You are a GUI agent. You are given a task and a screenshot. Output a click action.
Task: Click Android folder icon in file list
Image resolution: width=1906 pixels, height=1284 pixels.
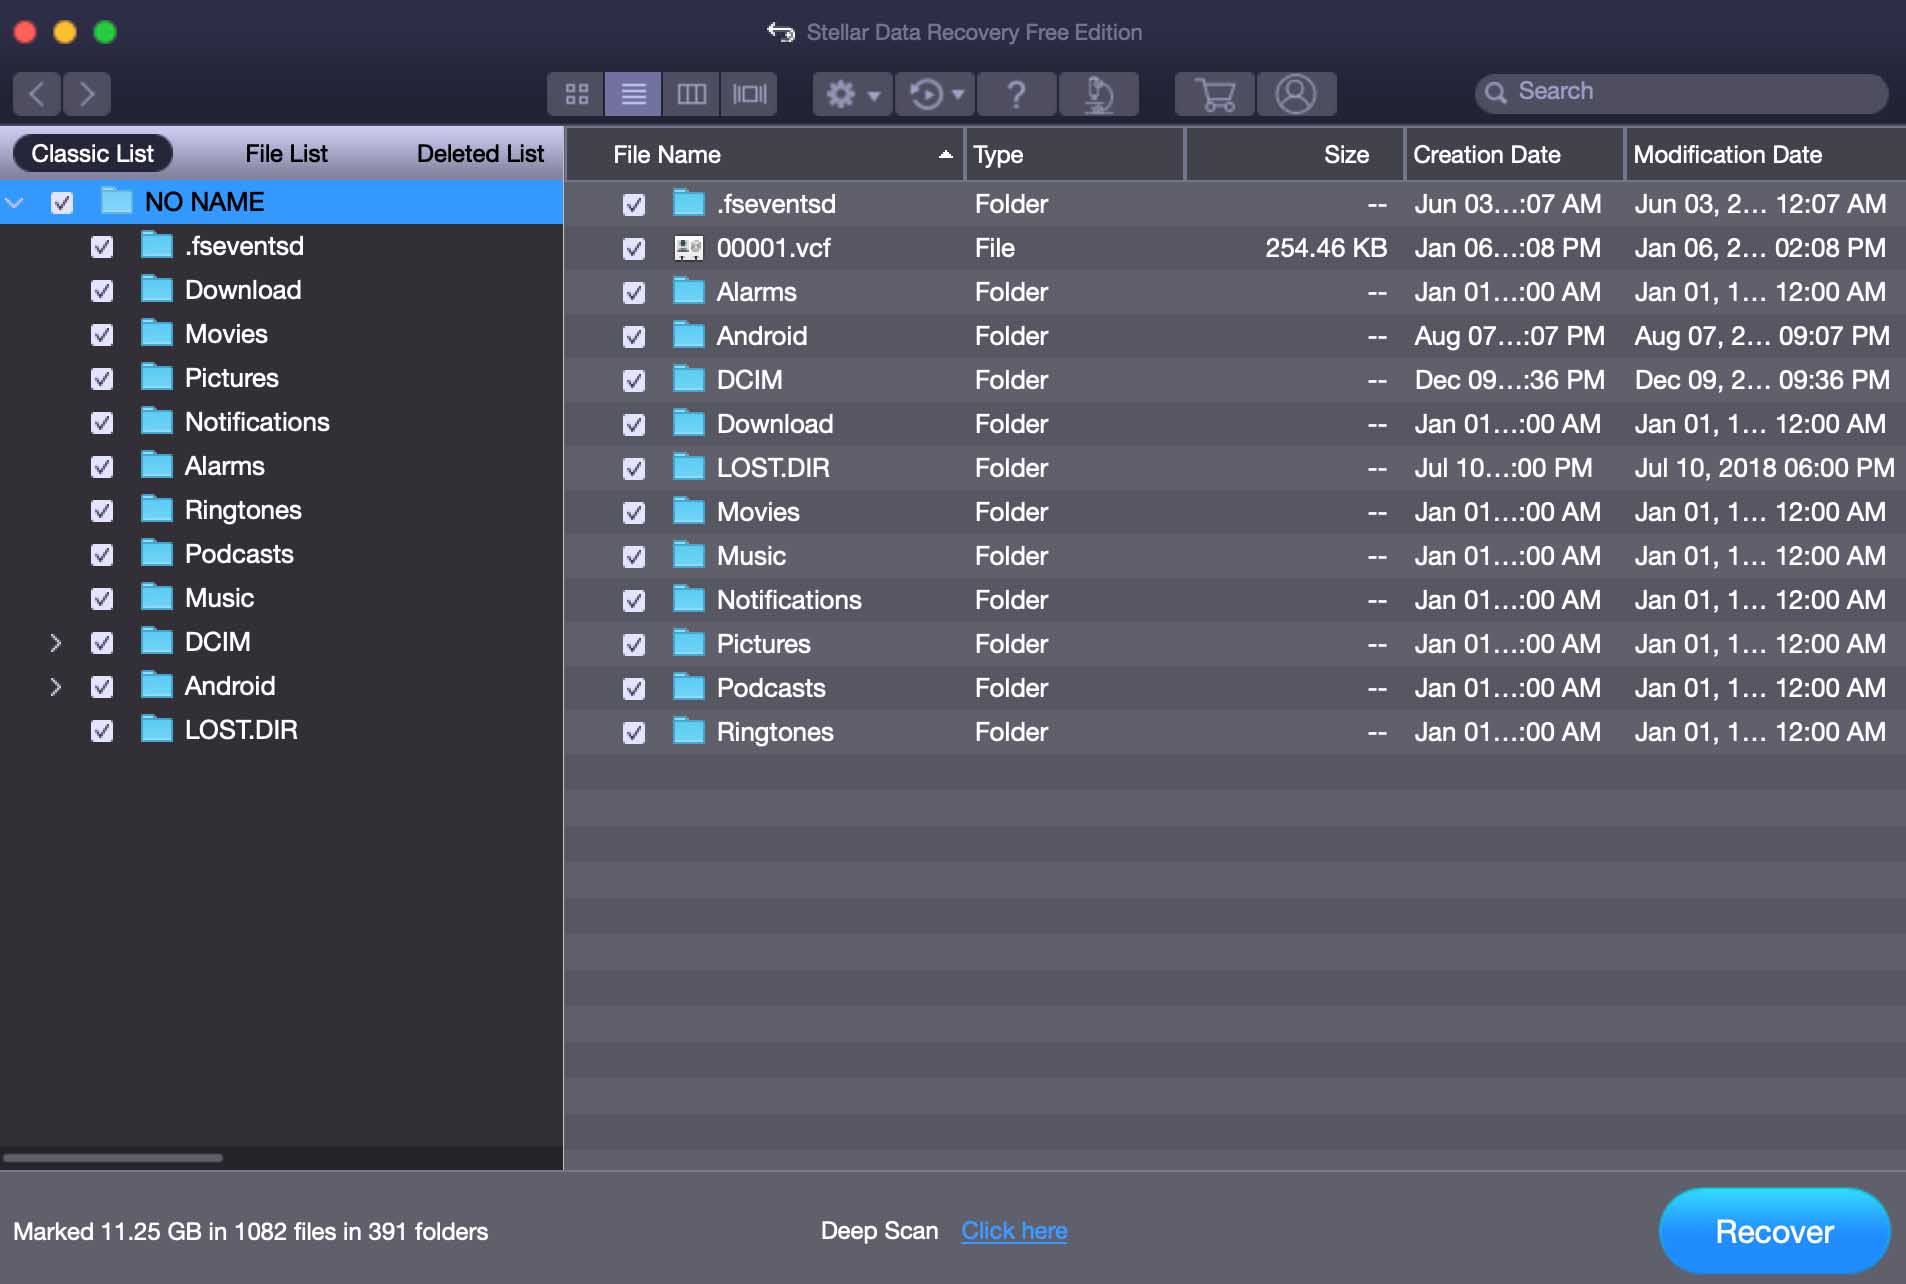tap(689, 335)
